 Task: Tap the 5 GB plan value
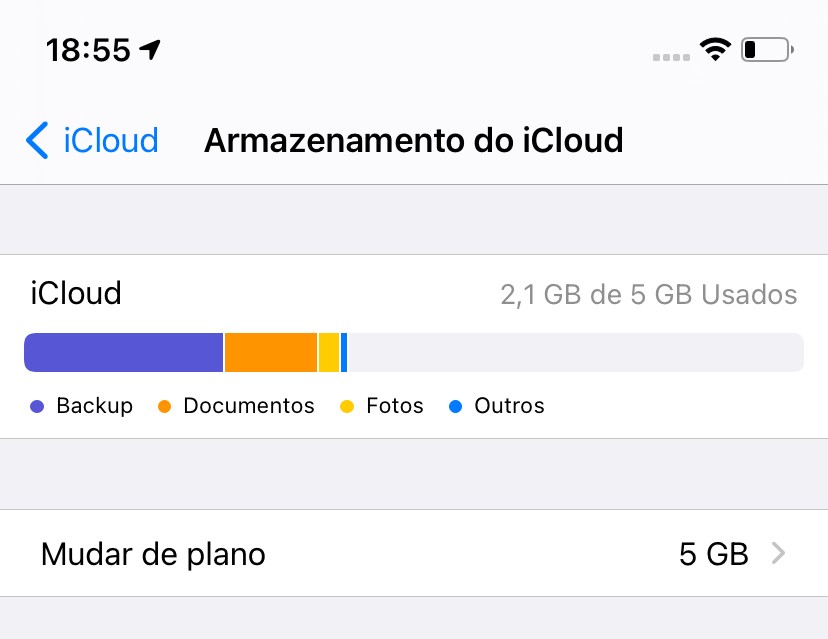point(713,554)
